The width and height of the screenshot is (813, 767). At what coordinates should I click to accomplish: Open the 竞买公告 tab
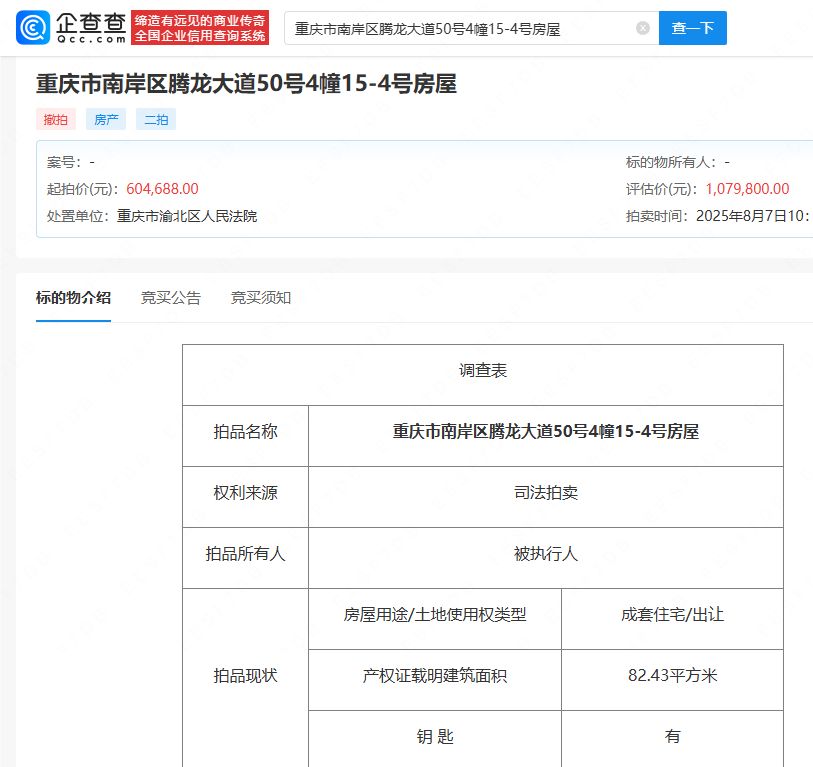click(x=170, y=298)
